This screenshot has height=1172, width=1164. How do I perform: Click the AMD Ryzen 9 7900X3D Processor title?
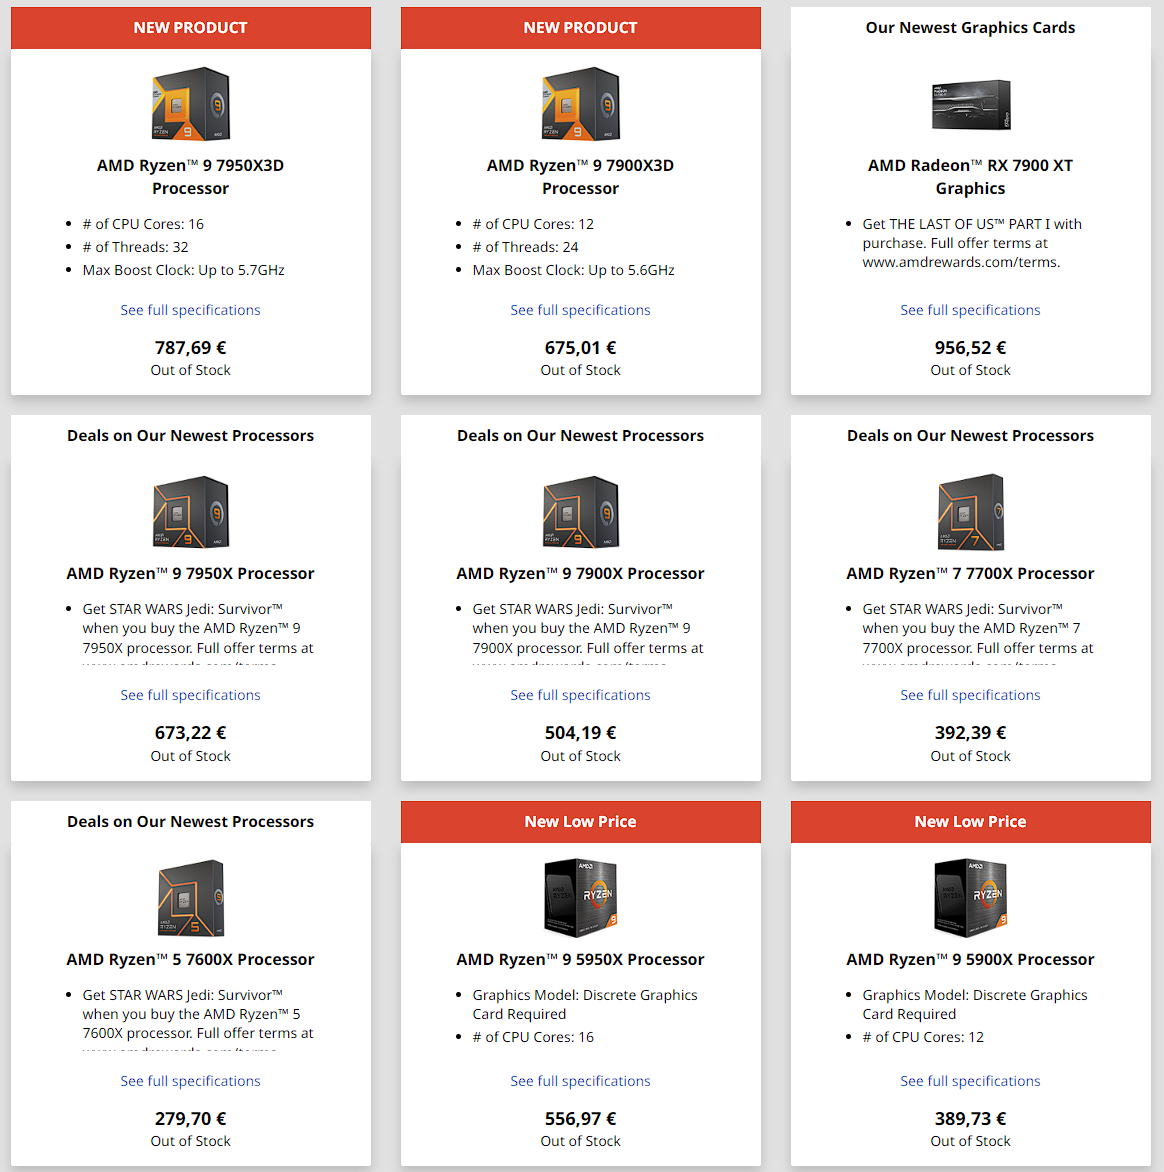[x=581, y=177]
